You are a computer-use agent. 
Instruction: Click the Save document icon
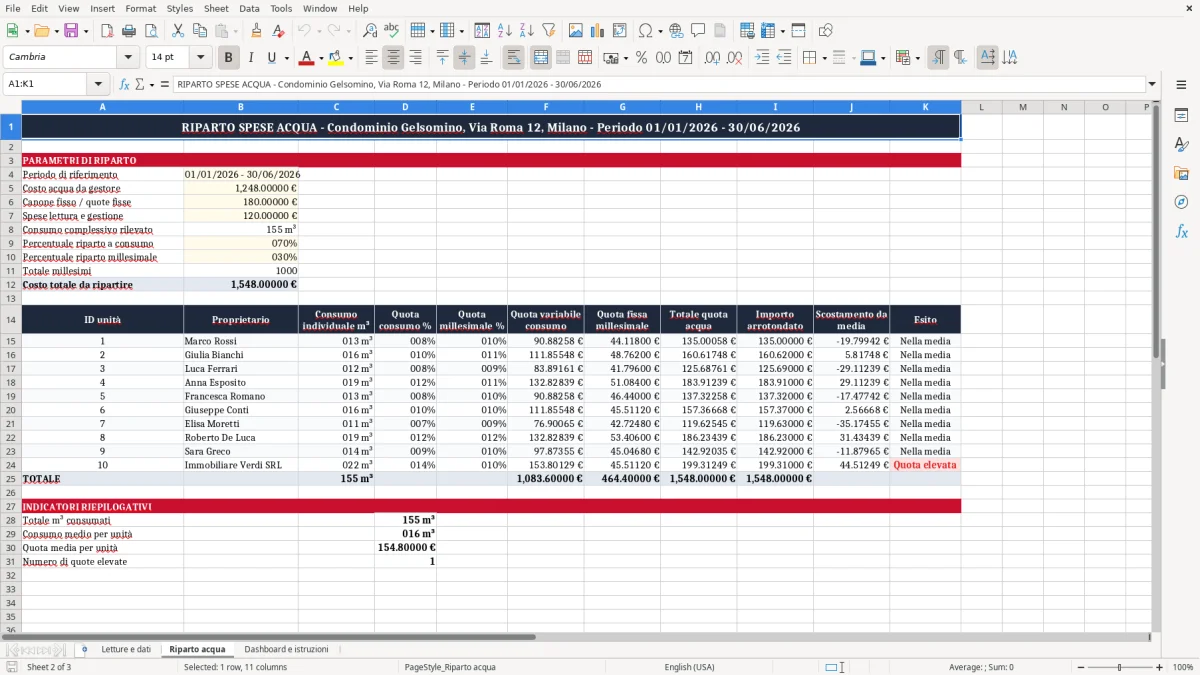(x=71, y=31)
